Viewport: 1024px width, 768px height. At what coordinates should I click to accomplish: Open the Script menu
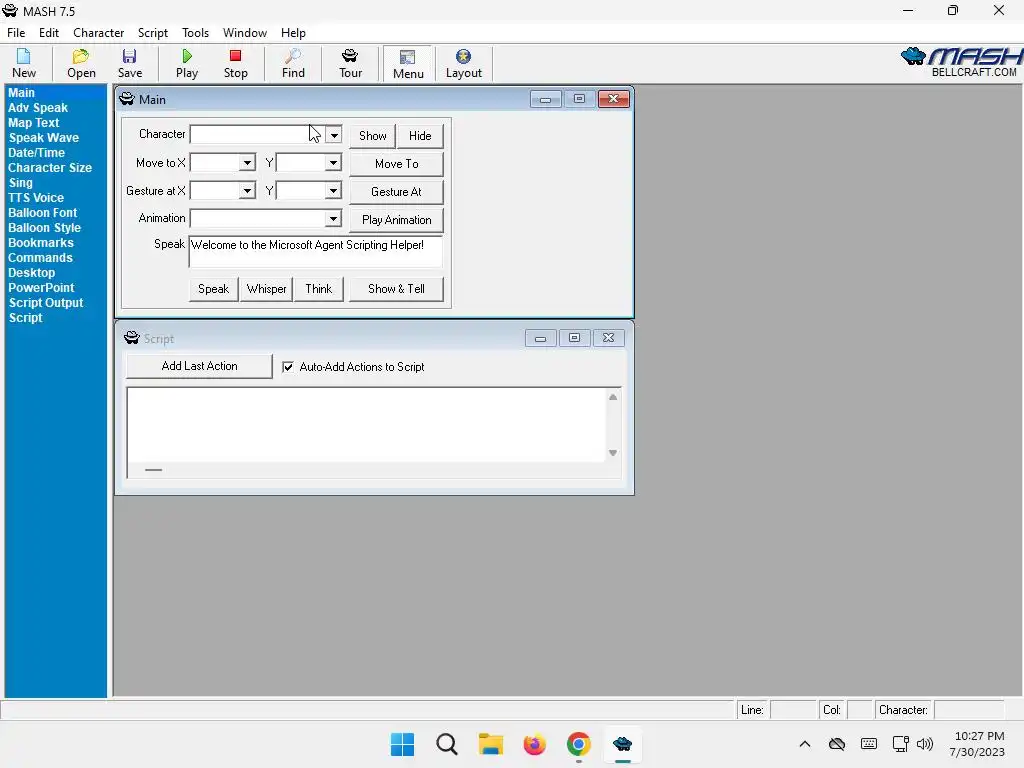153,33
